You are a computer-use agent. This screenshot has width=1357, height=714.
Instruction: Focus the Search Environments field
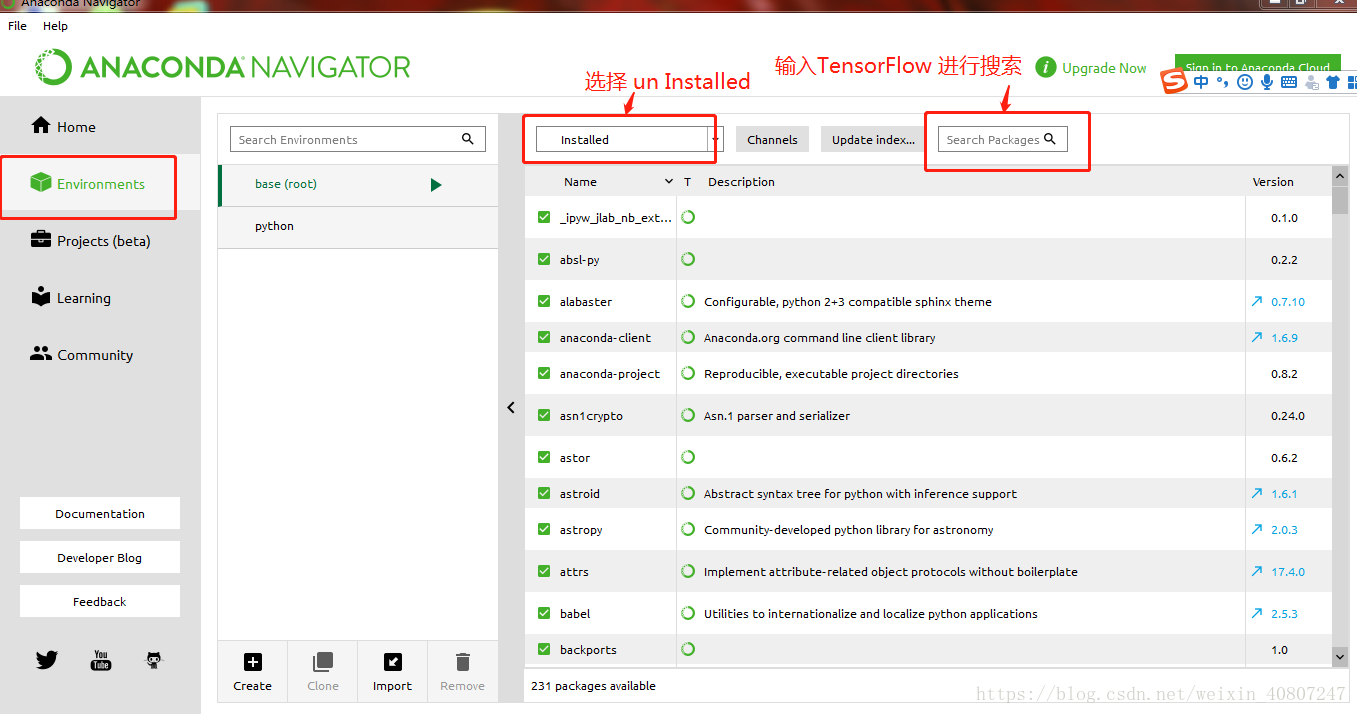point(358,139)
